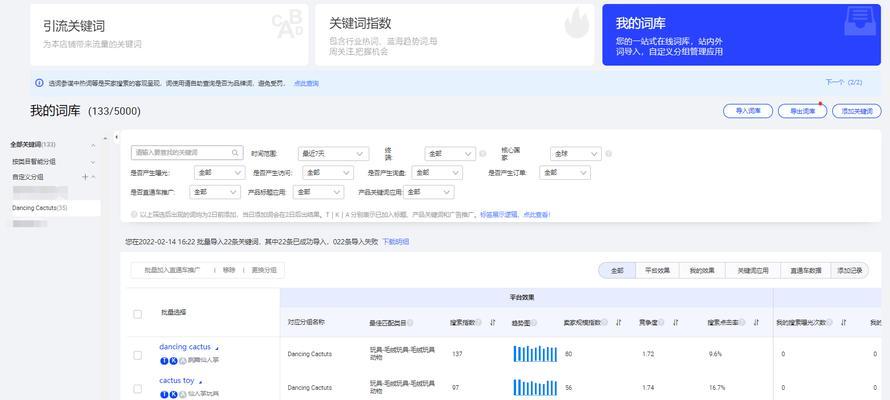Click the small arrow beside dancing cactus keyword

[216, 348]
